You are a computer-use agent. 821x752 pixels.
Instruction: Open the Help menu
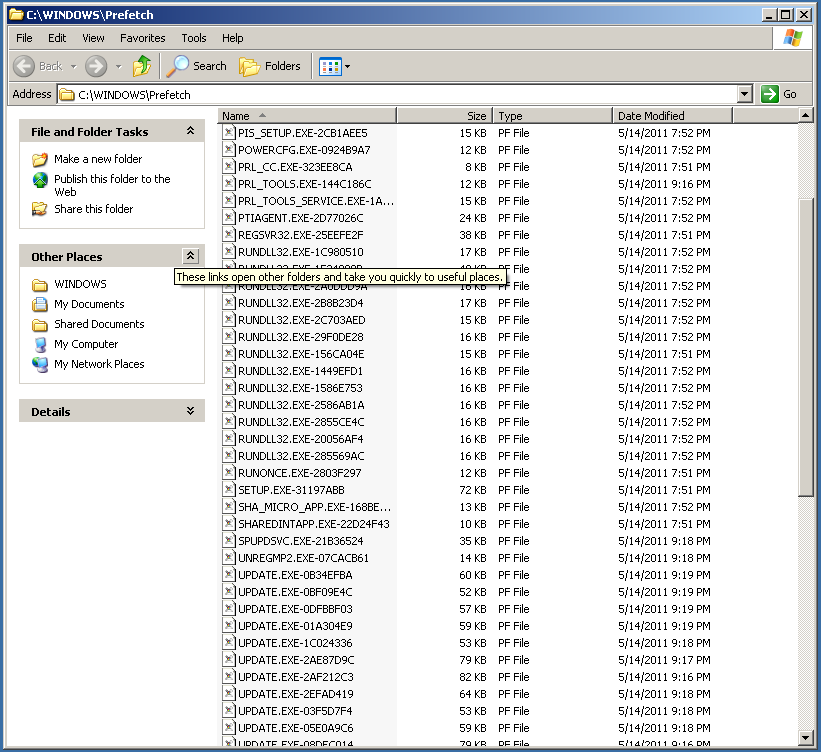point(232,38)
